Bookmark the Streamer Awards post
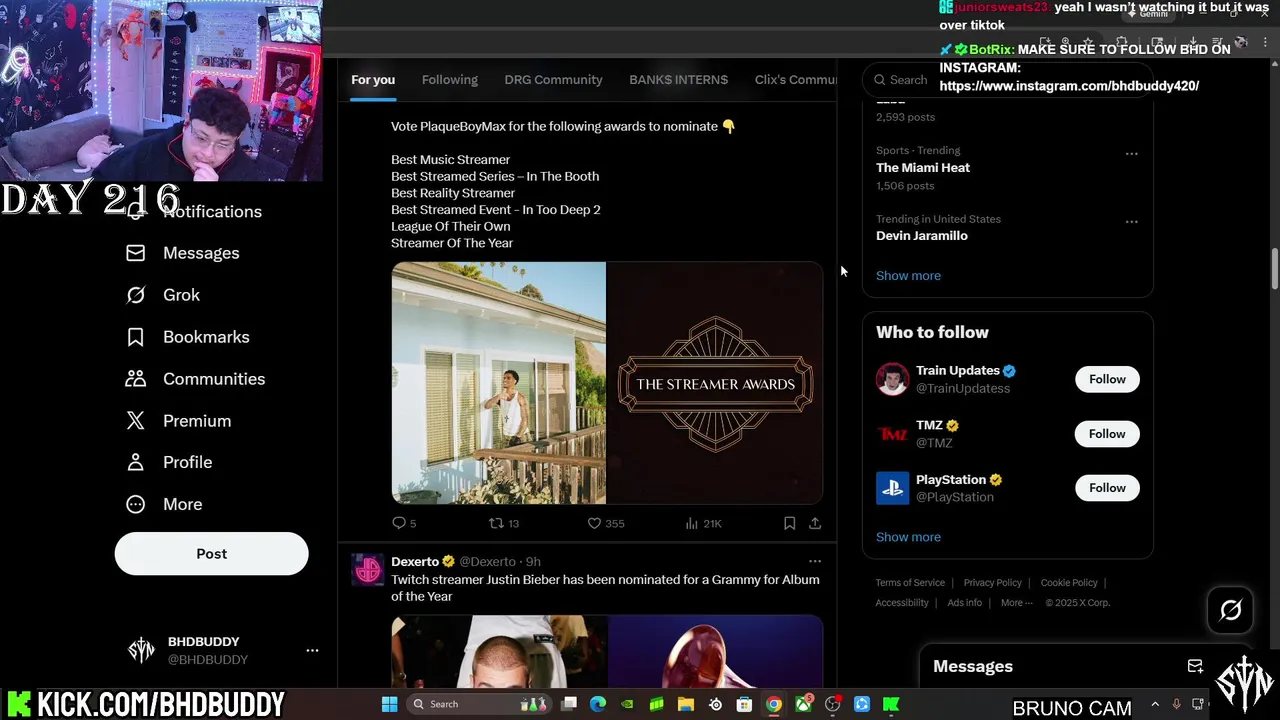This screenshot has width=1280, height=720. [x=789, y=523]
